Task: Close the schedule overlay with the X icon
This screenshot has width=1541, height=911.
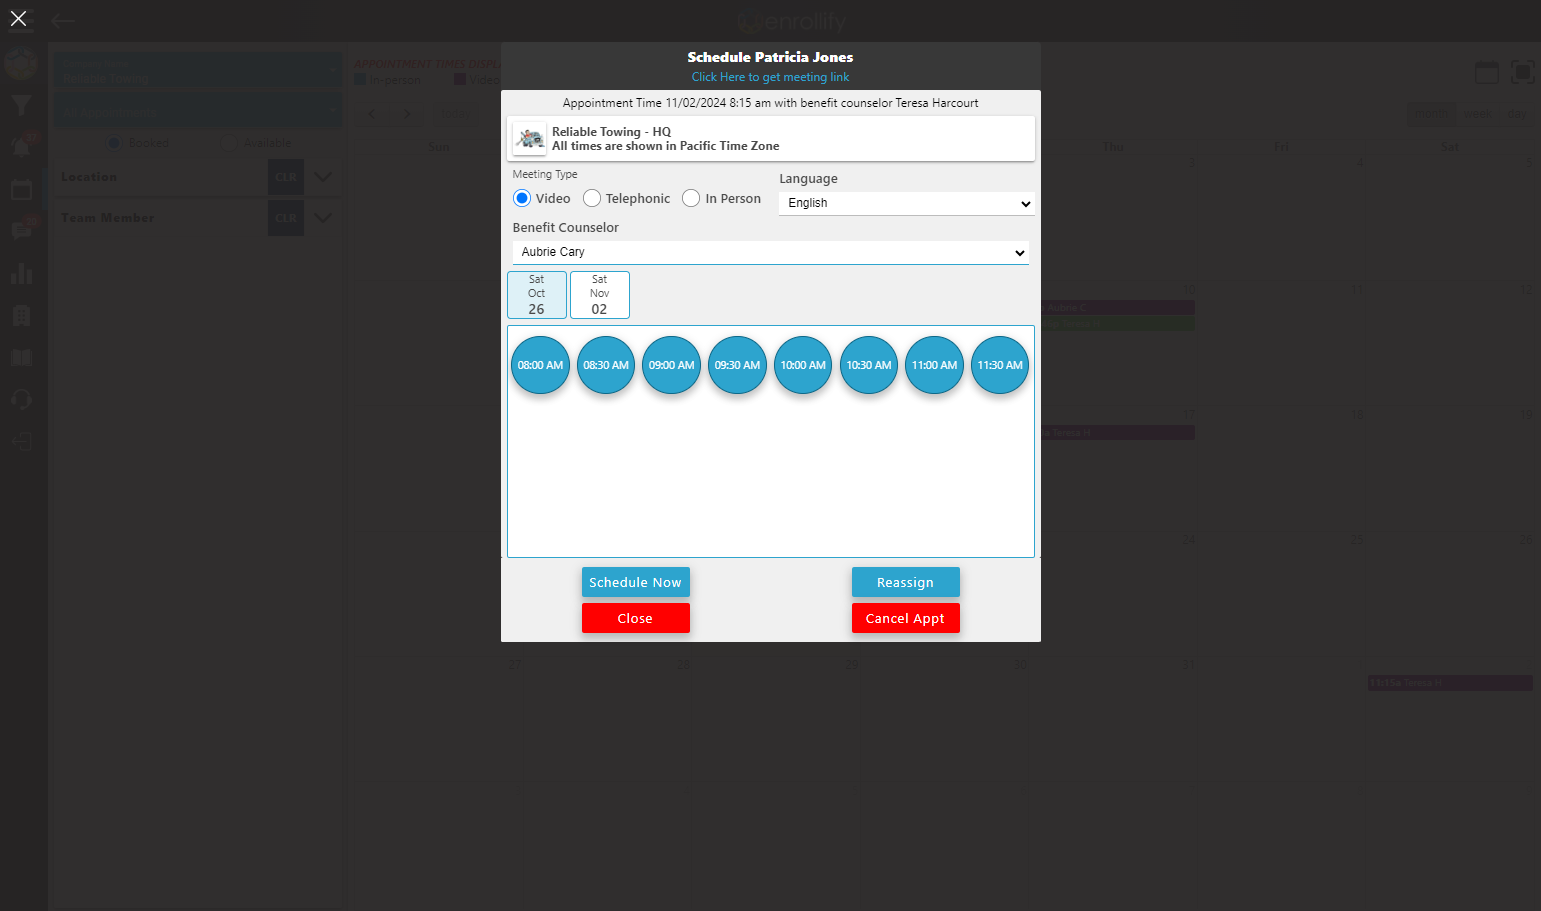Action: coord(18,18)
